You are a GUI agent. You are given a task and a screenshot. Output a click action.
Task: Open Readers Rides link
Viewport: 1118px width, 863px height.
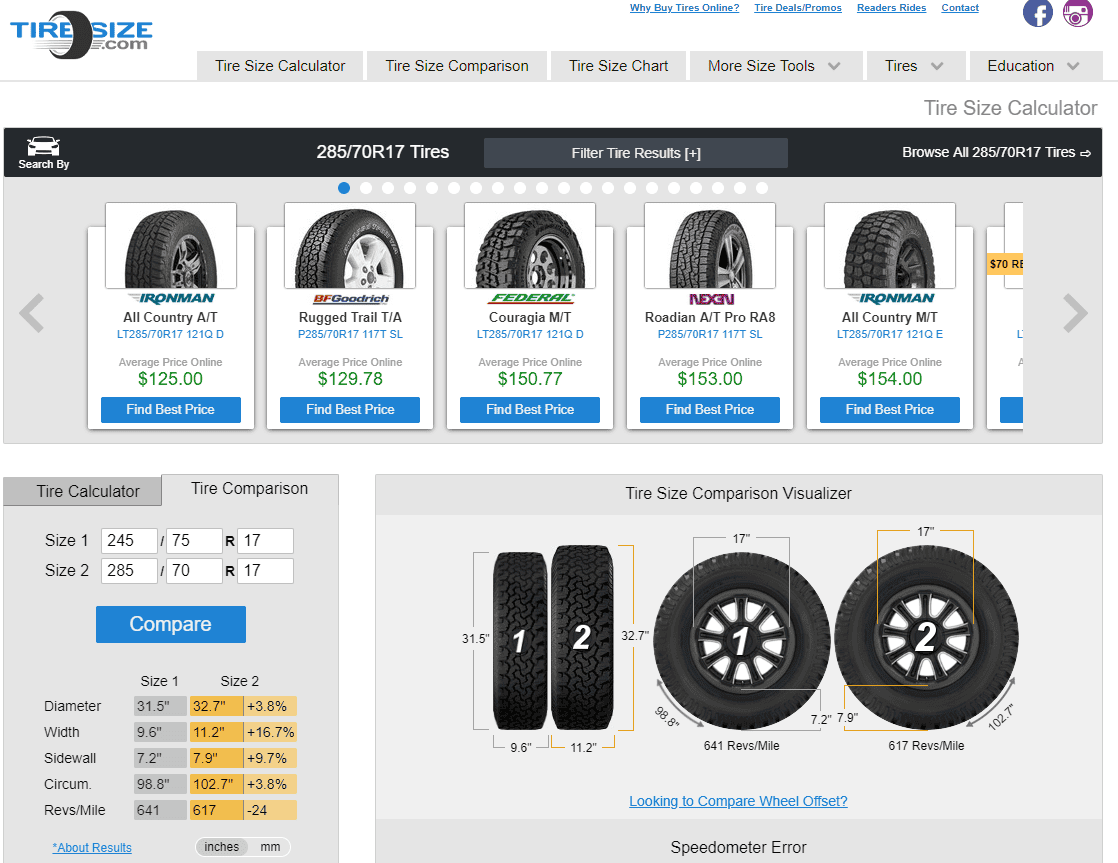click(891, 8)
